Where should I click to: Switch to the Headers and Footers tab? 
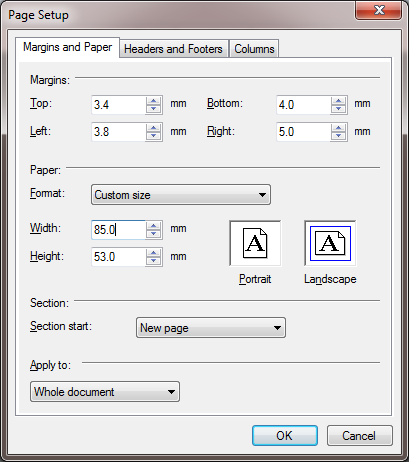click(x=173, y=49)
